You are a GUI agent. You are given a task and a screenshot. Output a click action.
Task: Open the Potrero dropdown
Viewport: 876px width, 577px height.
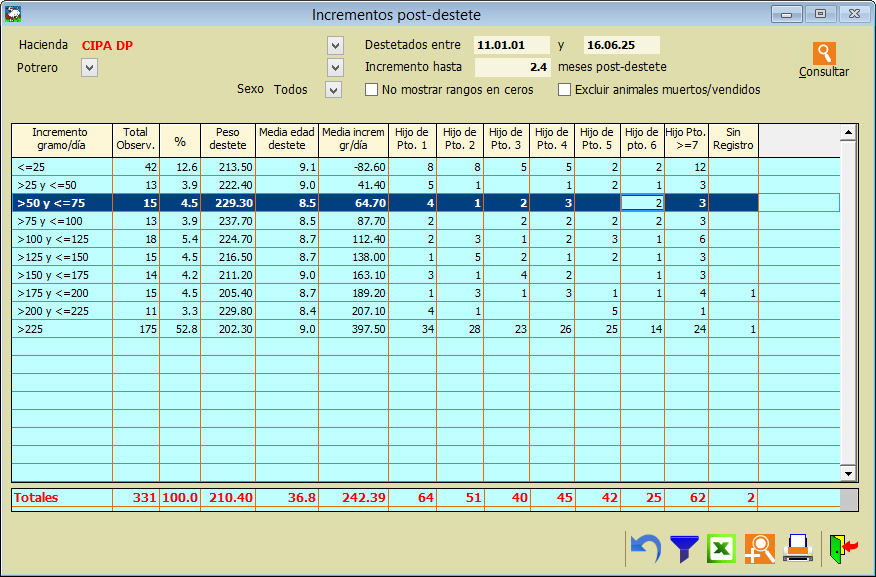click(90, 68)
